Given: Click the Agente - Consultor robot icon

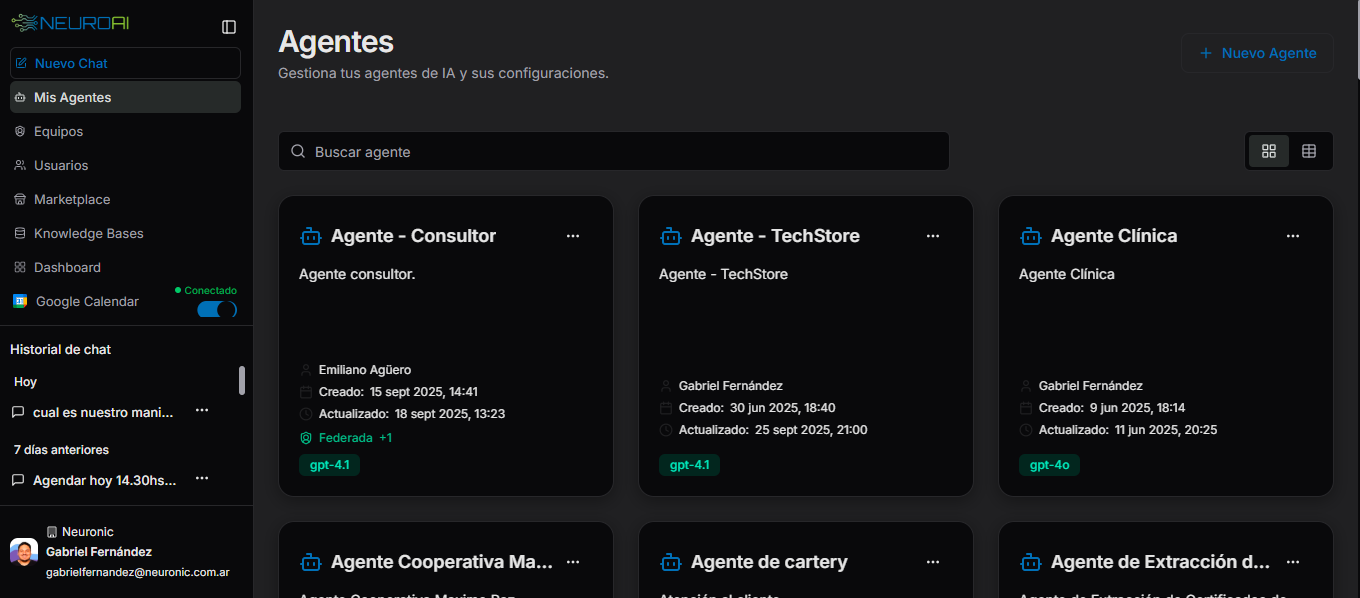Looking at the screenshot, I should [310, 236].
